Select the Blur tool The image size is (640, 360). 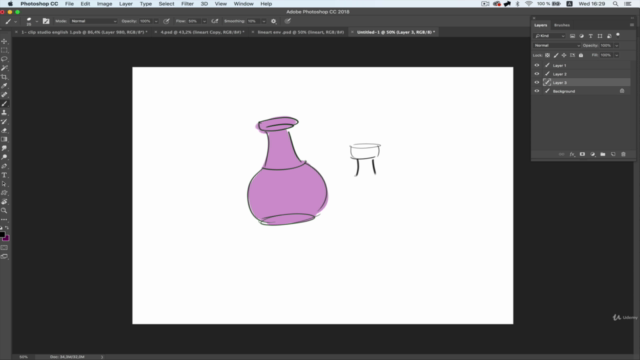(4, 148)
